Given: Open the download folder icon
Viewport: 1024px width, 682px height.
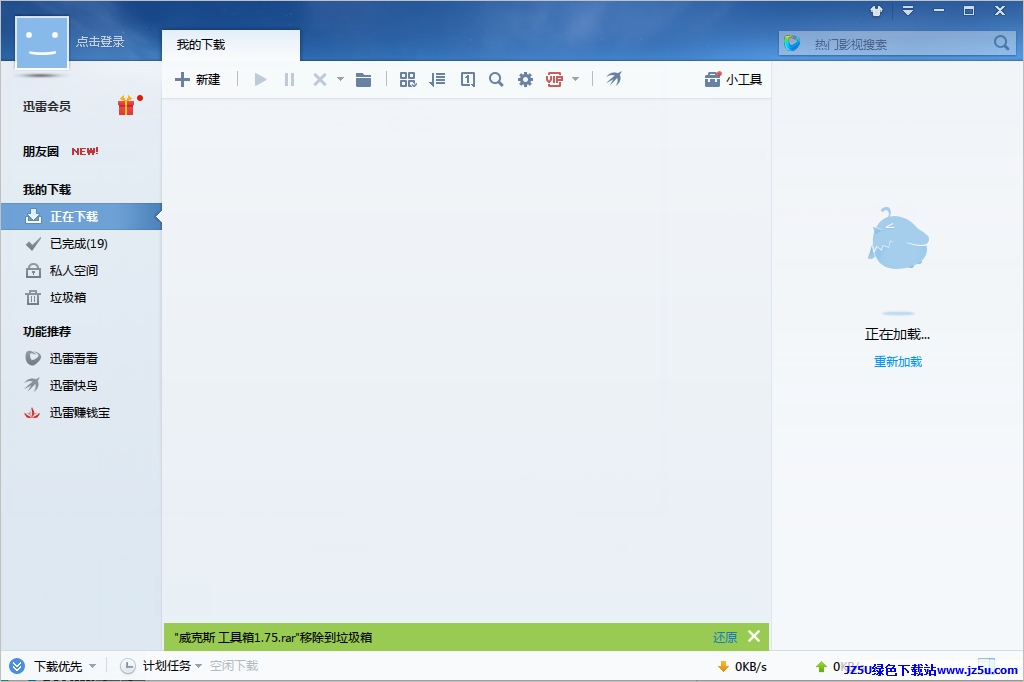Looking at the screenshot, I should pos(364,80).
